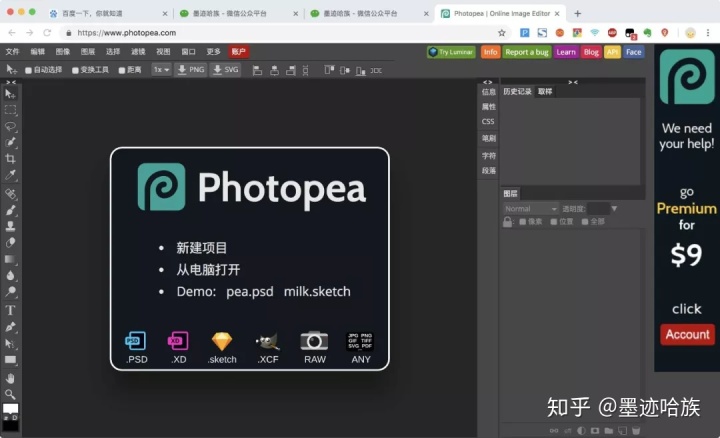Open the 滤镜 menu
The width and height of the screenshot is (720, 438).
pos(138,51)
